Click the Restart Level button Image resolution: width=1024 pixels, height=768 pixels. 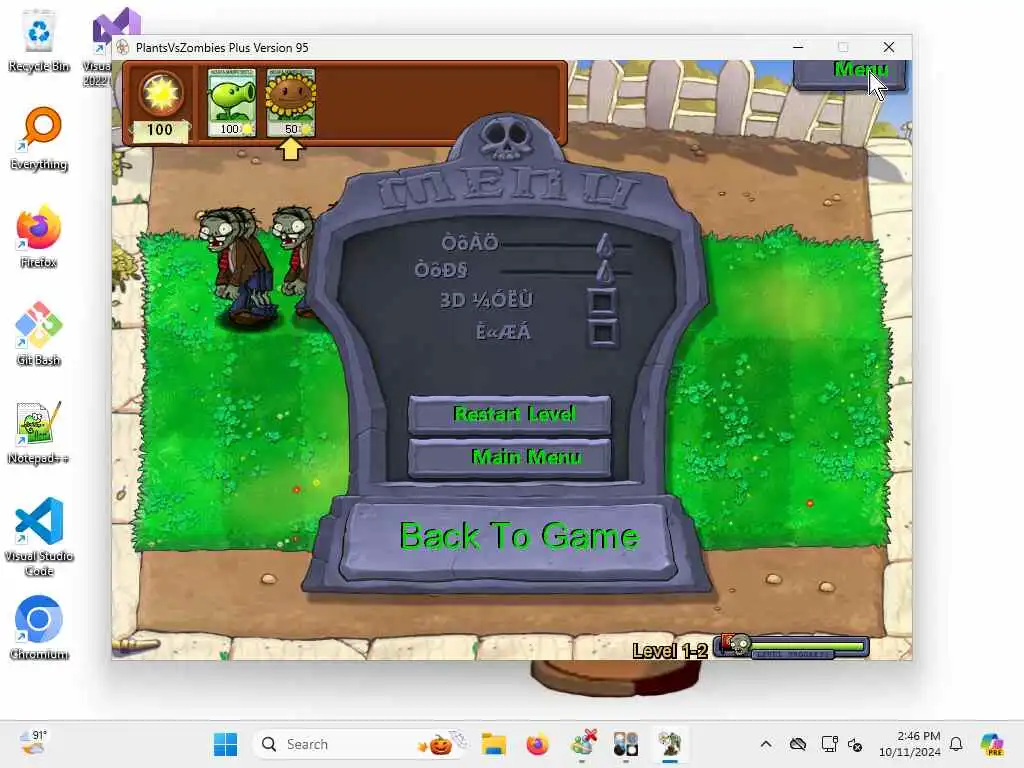510,414
